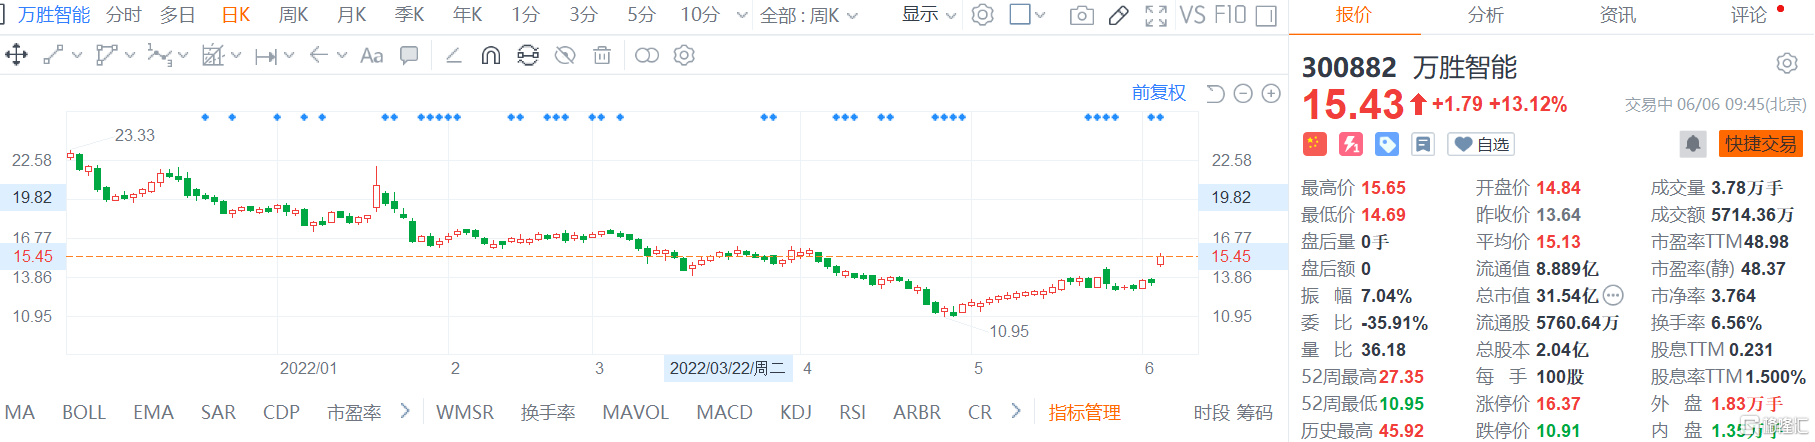1815x442 pixels.
Task: Click the pencil draw toggle icon
Action: 1119,15
